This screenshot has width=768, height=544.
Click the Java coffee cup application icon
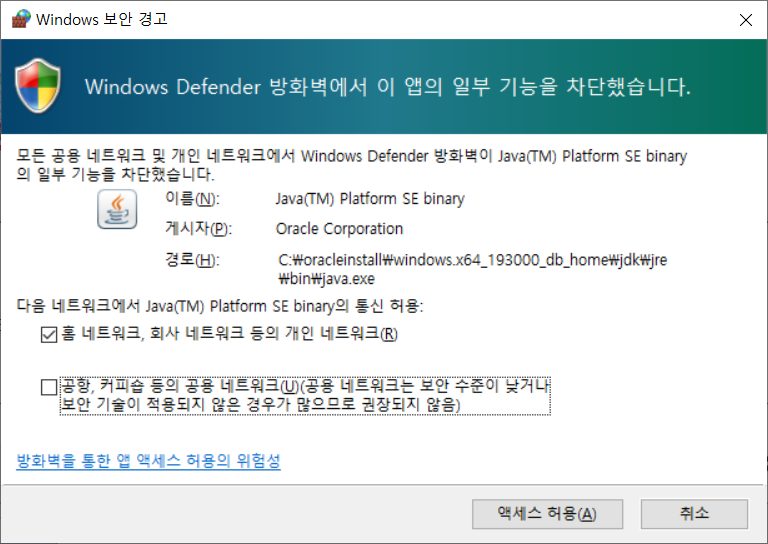point(117,209)
